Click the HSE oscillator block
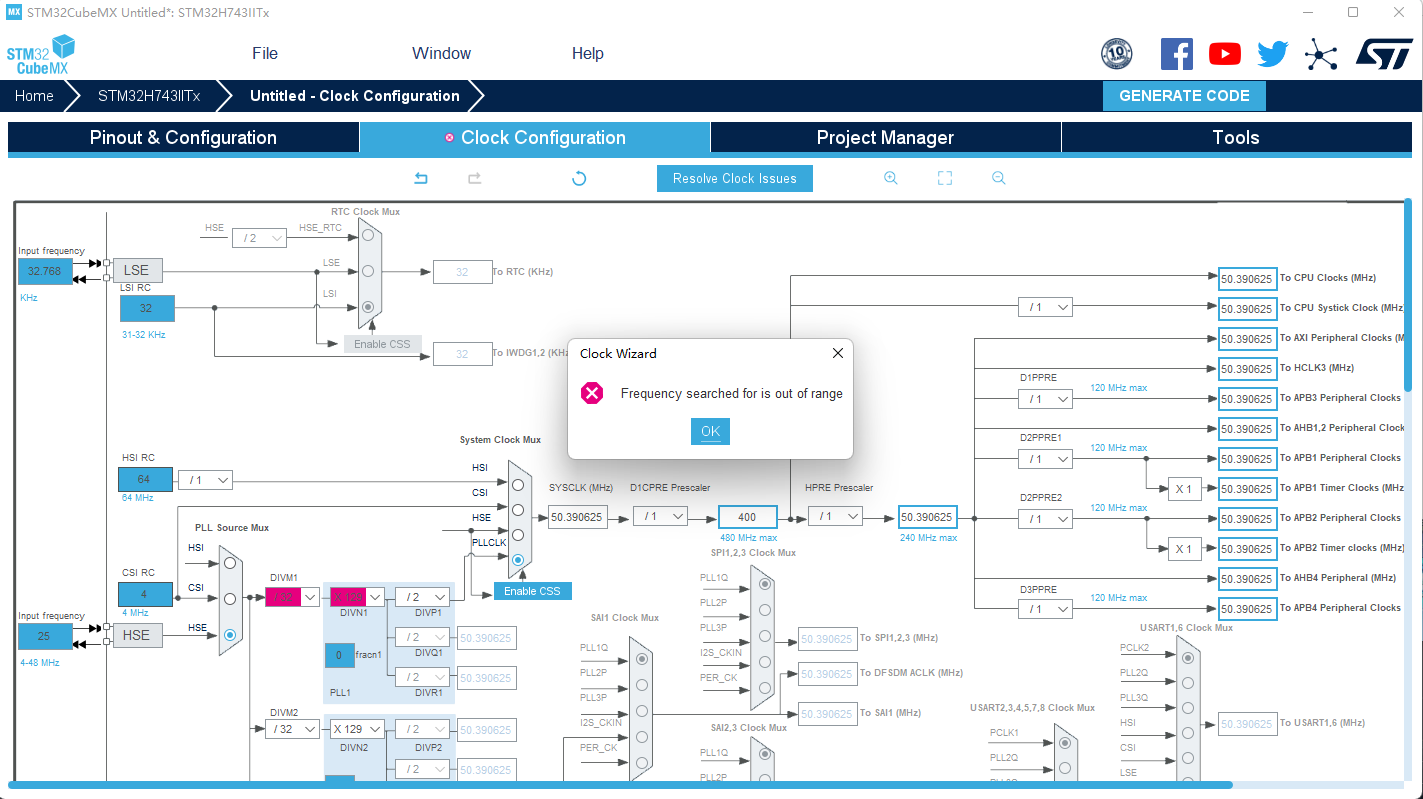This screenshot has width=1423, height=799. [x=137, y=635]
